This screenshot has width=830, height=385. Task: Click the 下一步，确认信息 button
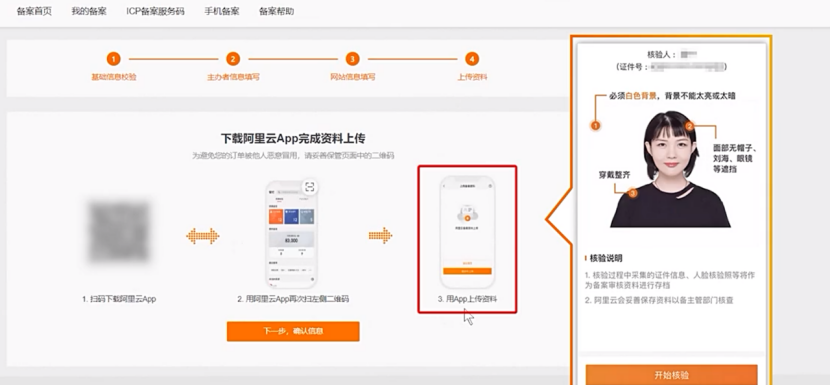click(x=293, y=332)
